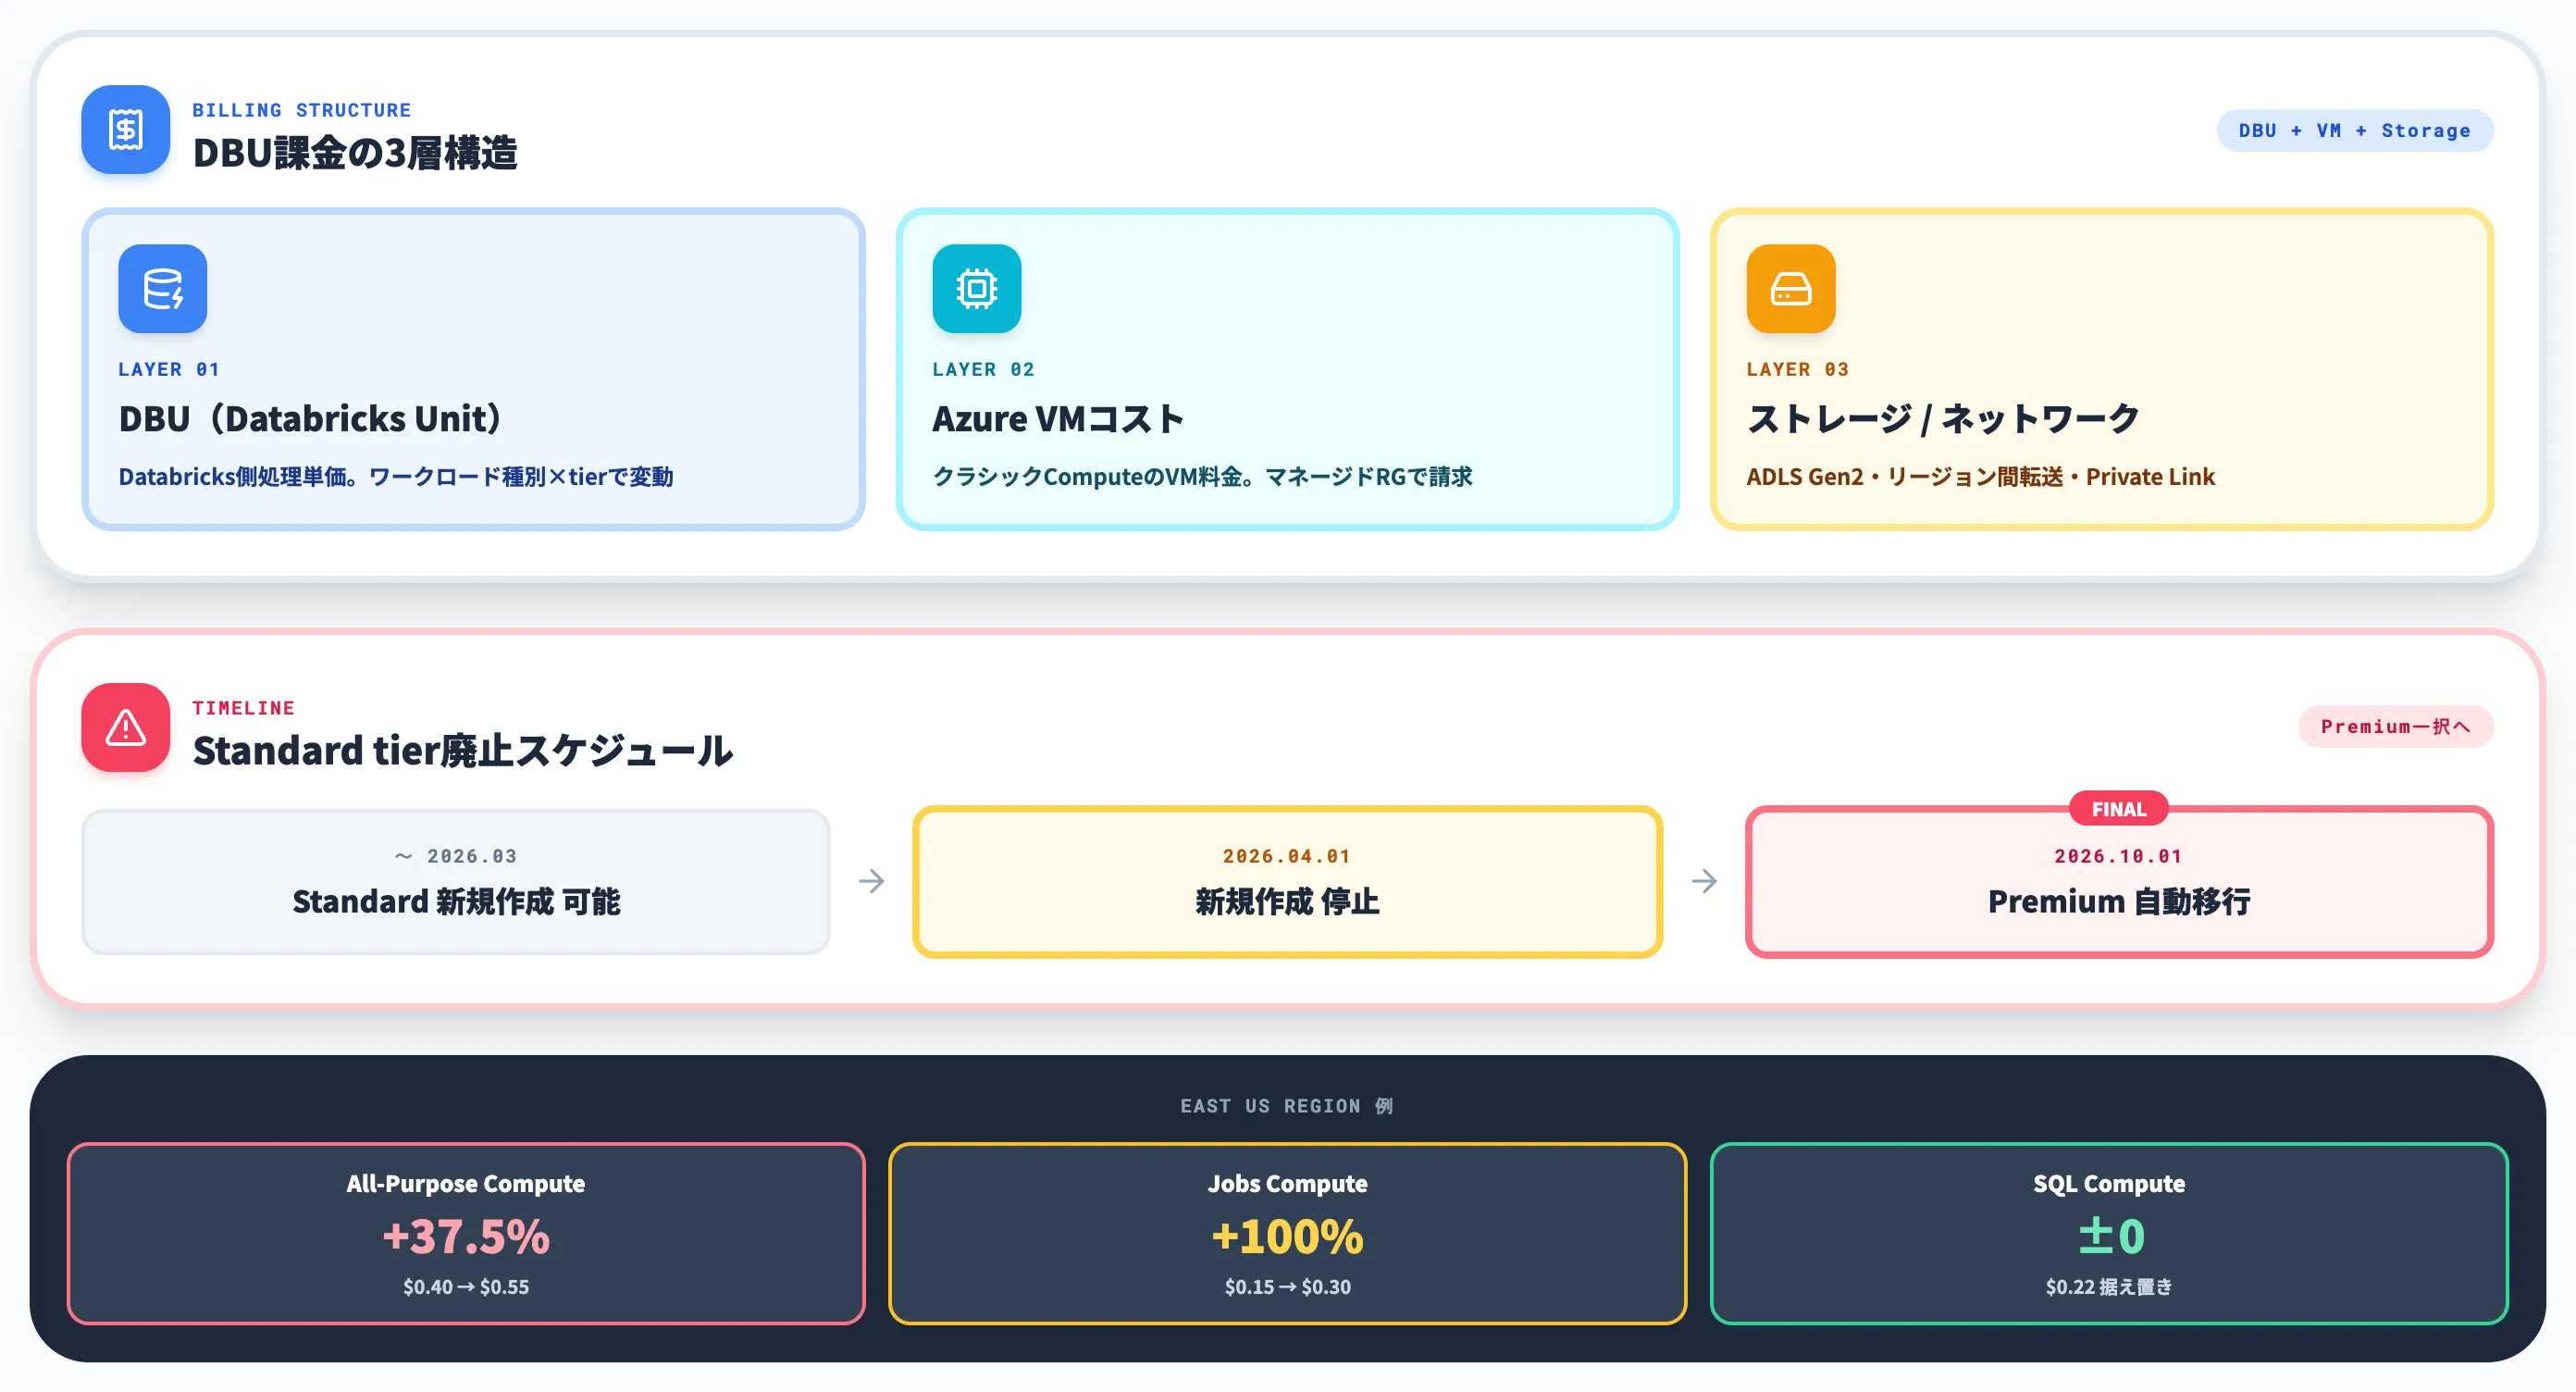Click the orange storage drive icon
Screen dimensions: 2576x1392
(1790, 288)
